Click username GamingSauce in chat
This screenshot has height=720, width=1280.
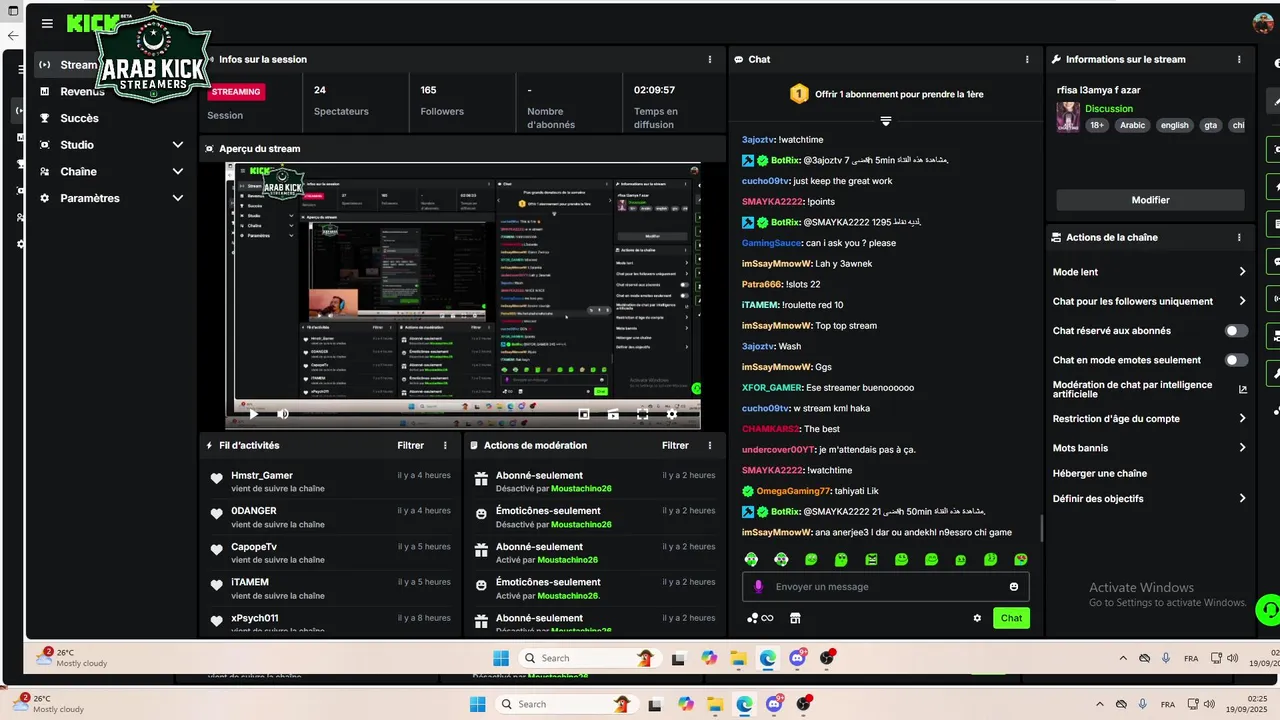(x=771, y=243)
